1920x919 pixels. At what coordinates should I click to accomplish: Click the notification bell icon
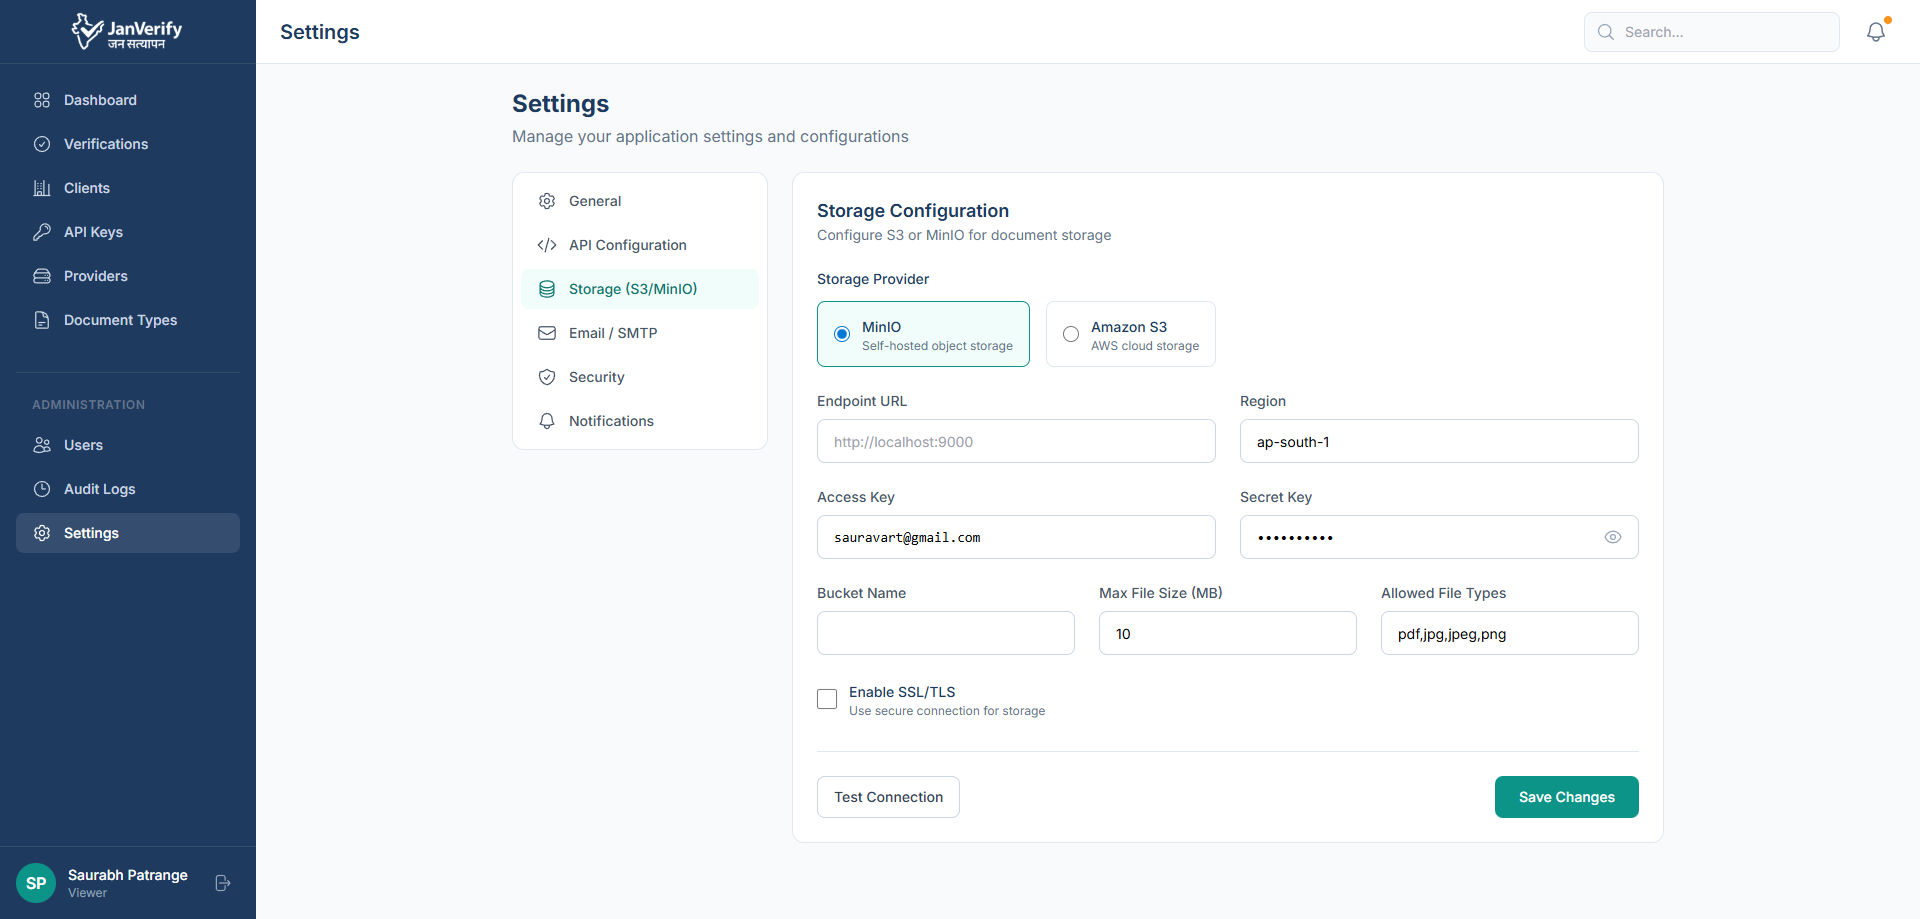(1875, 32)
